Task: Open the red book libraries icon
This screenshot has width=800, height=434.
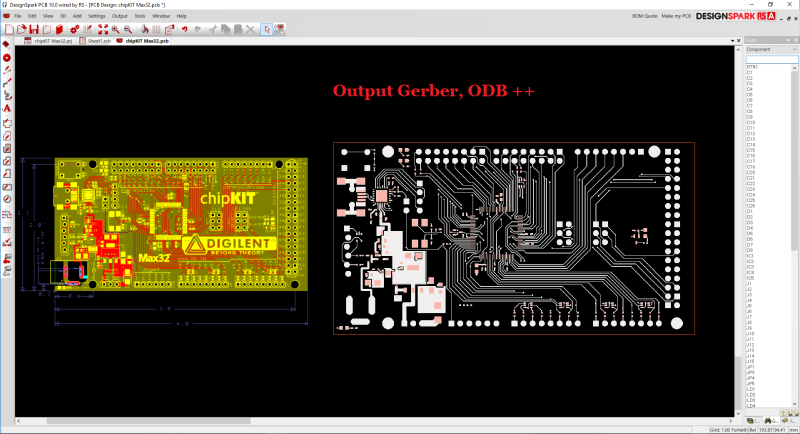Action: click(x=59, y=30)
